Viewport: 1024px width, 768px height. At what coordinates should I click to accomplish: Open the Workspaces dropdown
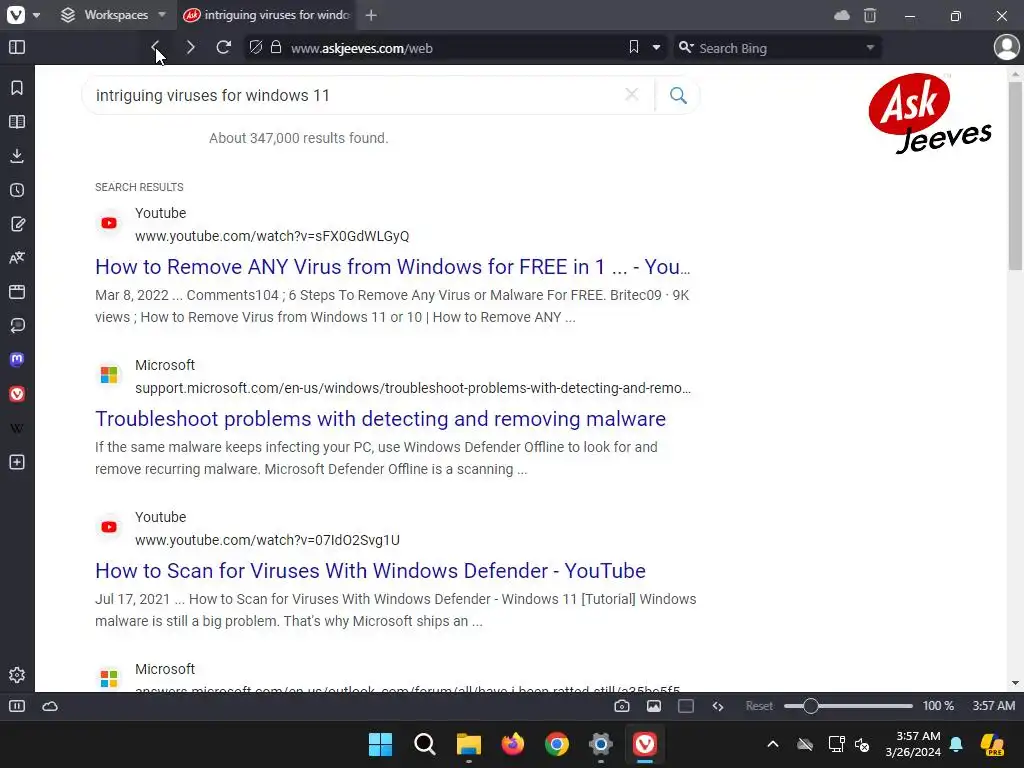click(x=114, y=15)
